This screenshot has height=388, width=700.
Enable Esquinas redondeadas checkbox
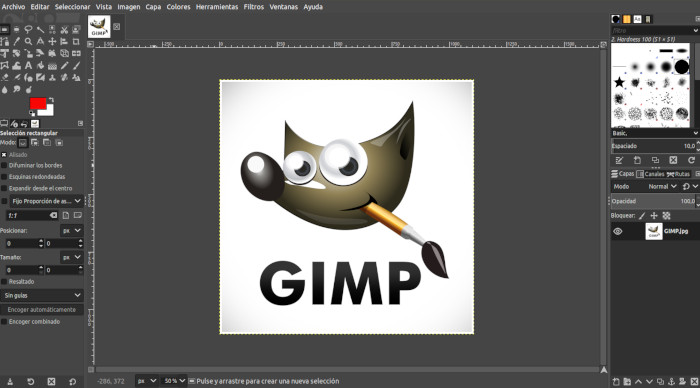(4, 177)
